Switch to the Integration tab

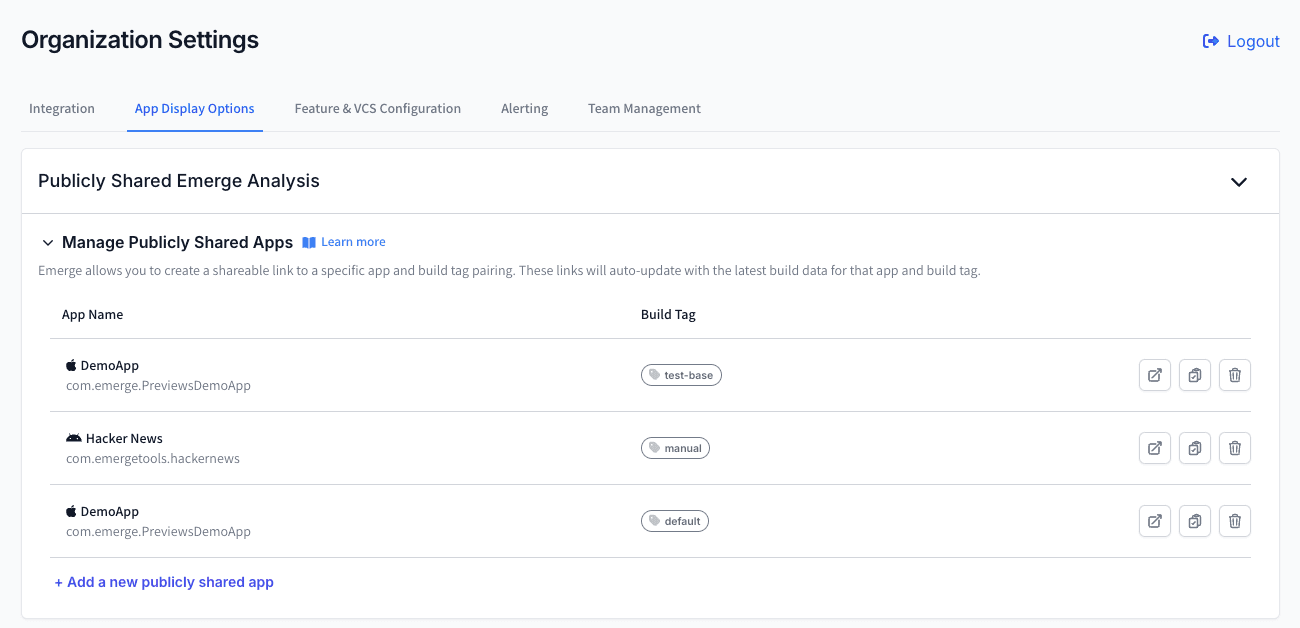point(62,108)
